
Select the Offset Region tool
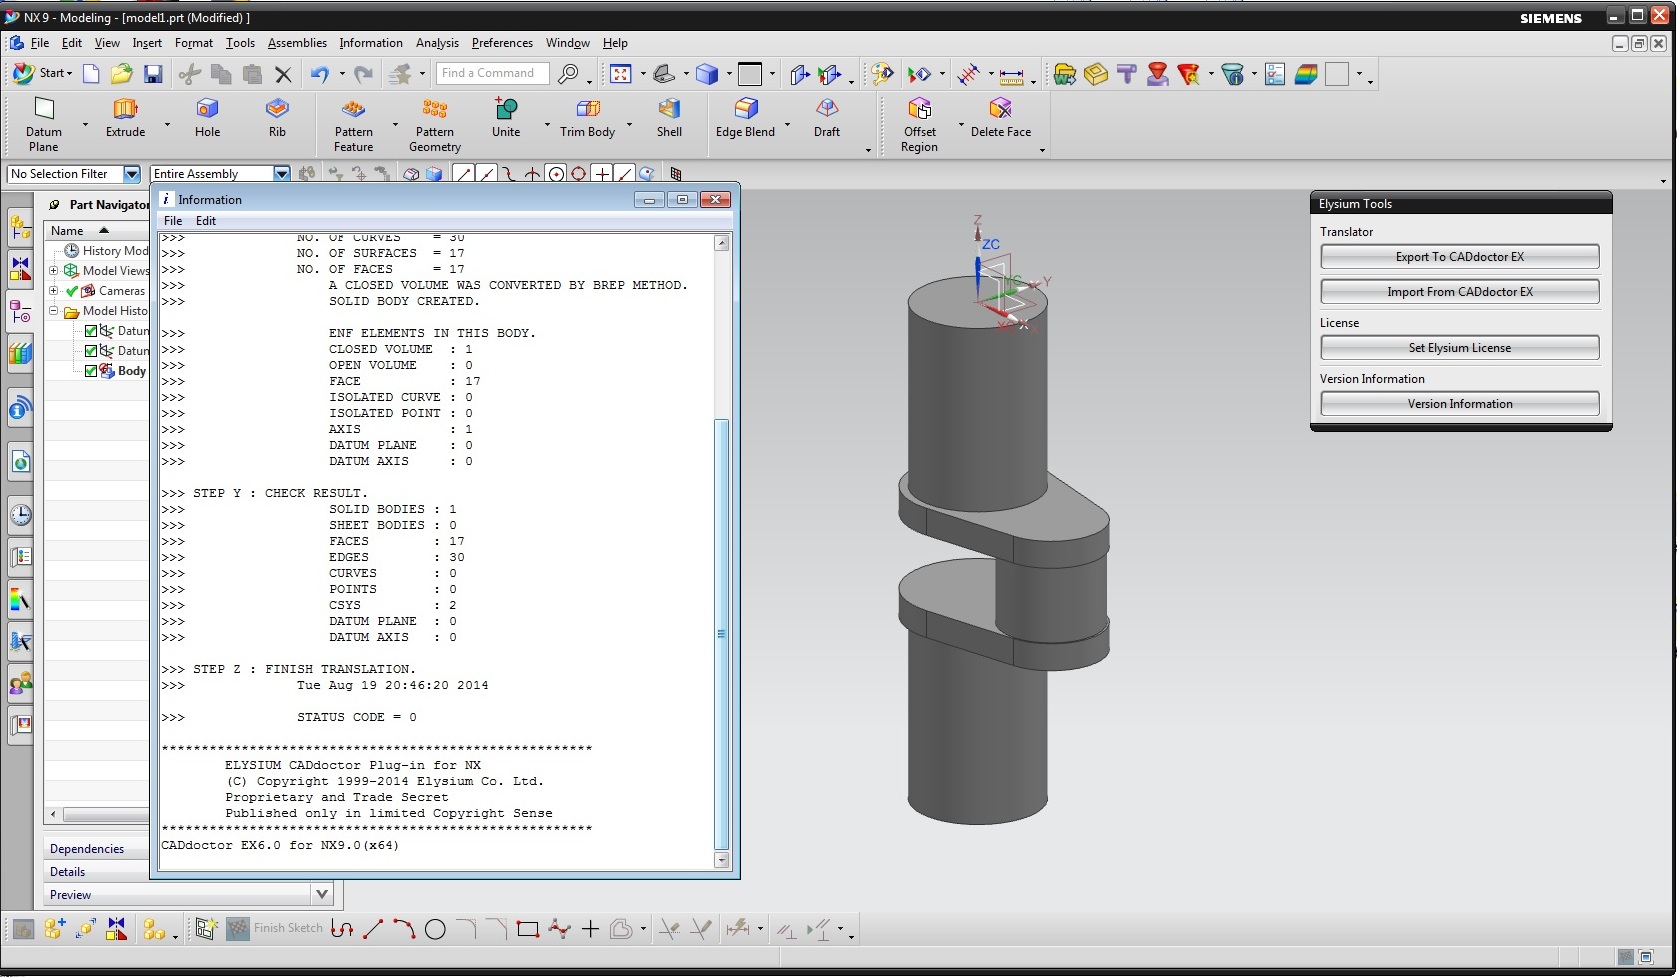point(919,124)
